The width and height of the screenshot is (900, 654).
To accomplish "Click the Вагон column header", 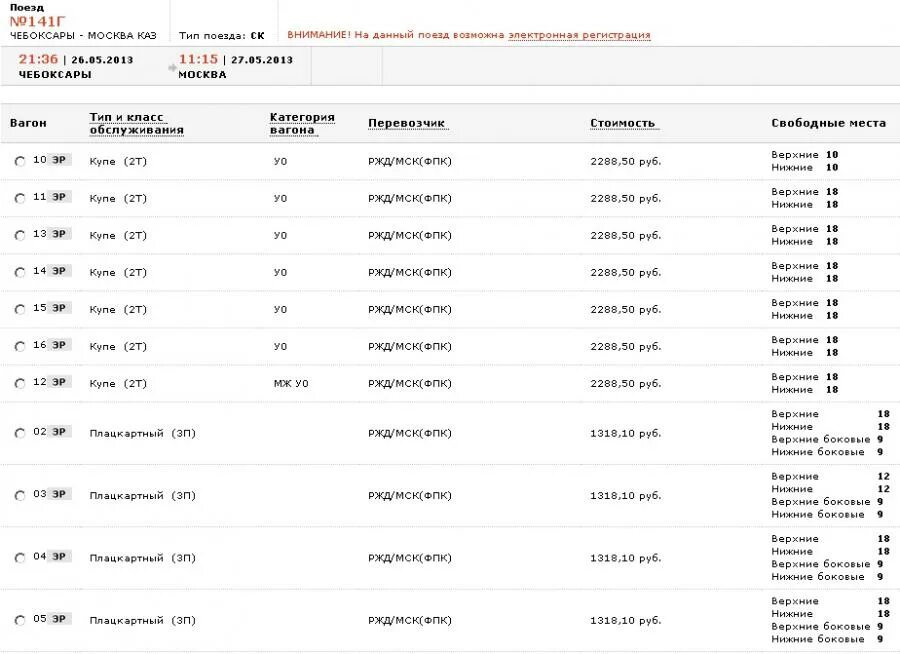I will coord(28,123).
